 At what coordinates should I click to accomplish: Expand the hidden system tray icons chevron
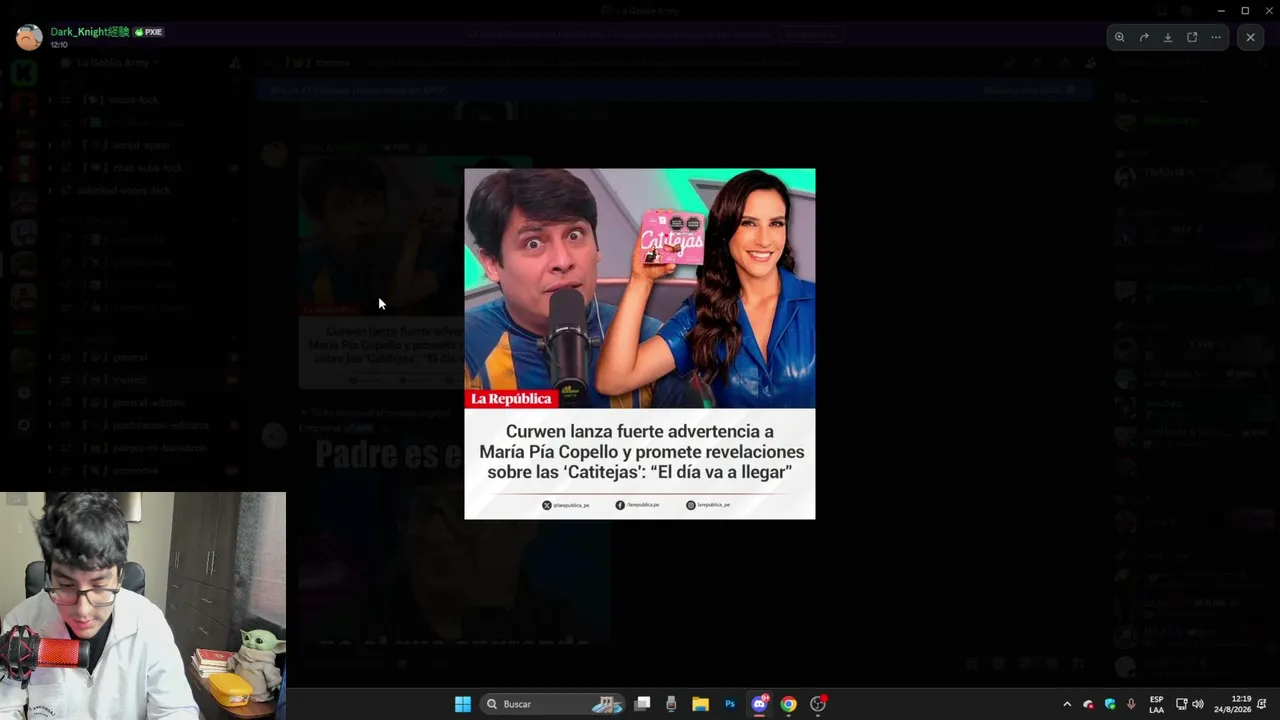tap(1067, 704)
